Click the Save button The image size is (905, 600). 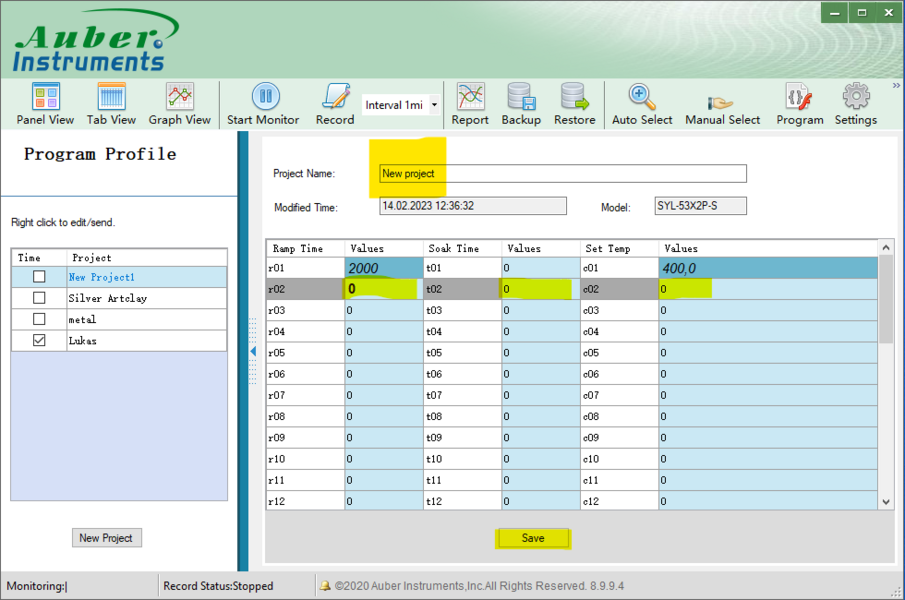click(x=533, y=538)
